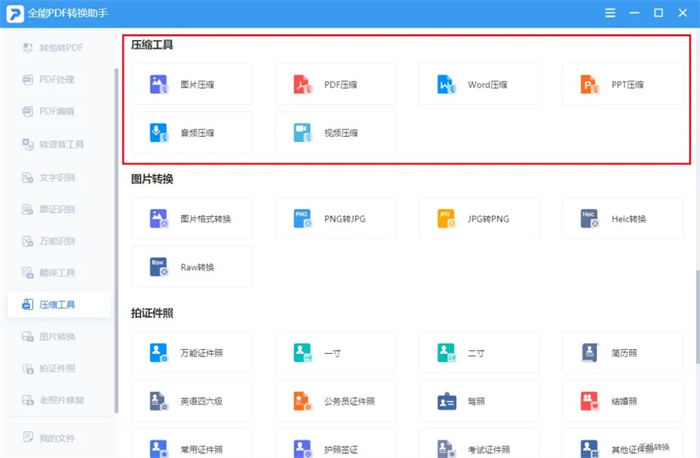Image resolution: width=700 pixels, height=458 pixels.
Task: Open the 我的文件 section
Action: pos(56,438)
